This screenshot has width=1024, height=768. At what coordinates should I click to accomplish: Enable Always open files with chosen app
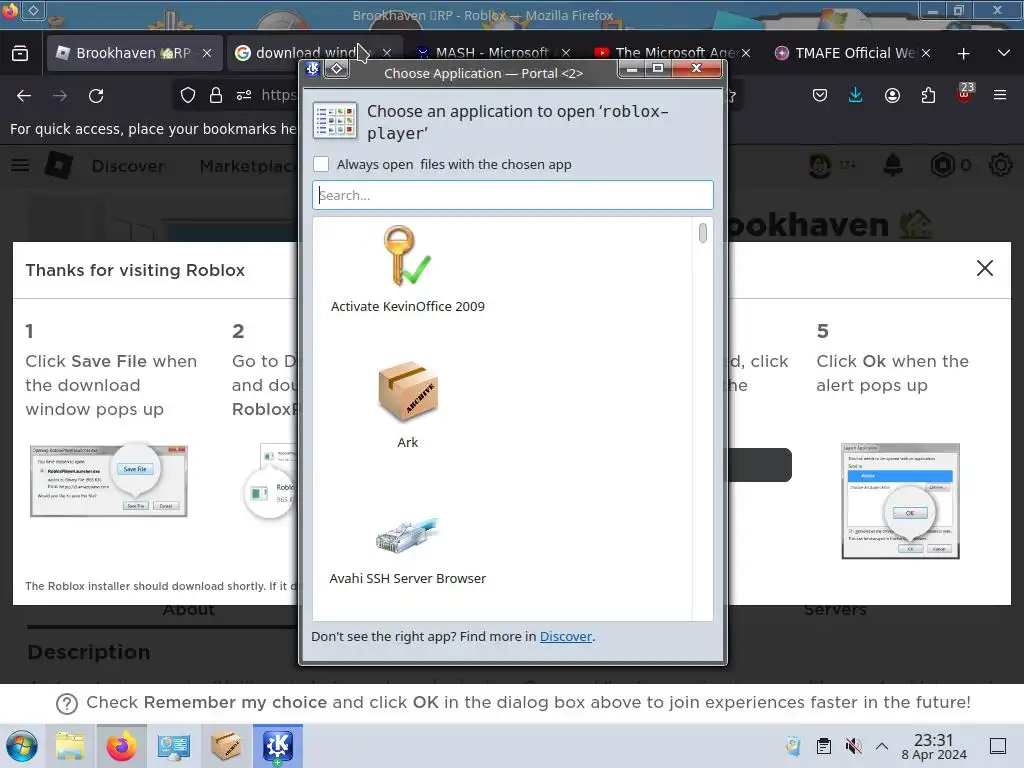[321, 164]
